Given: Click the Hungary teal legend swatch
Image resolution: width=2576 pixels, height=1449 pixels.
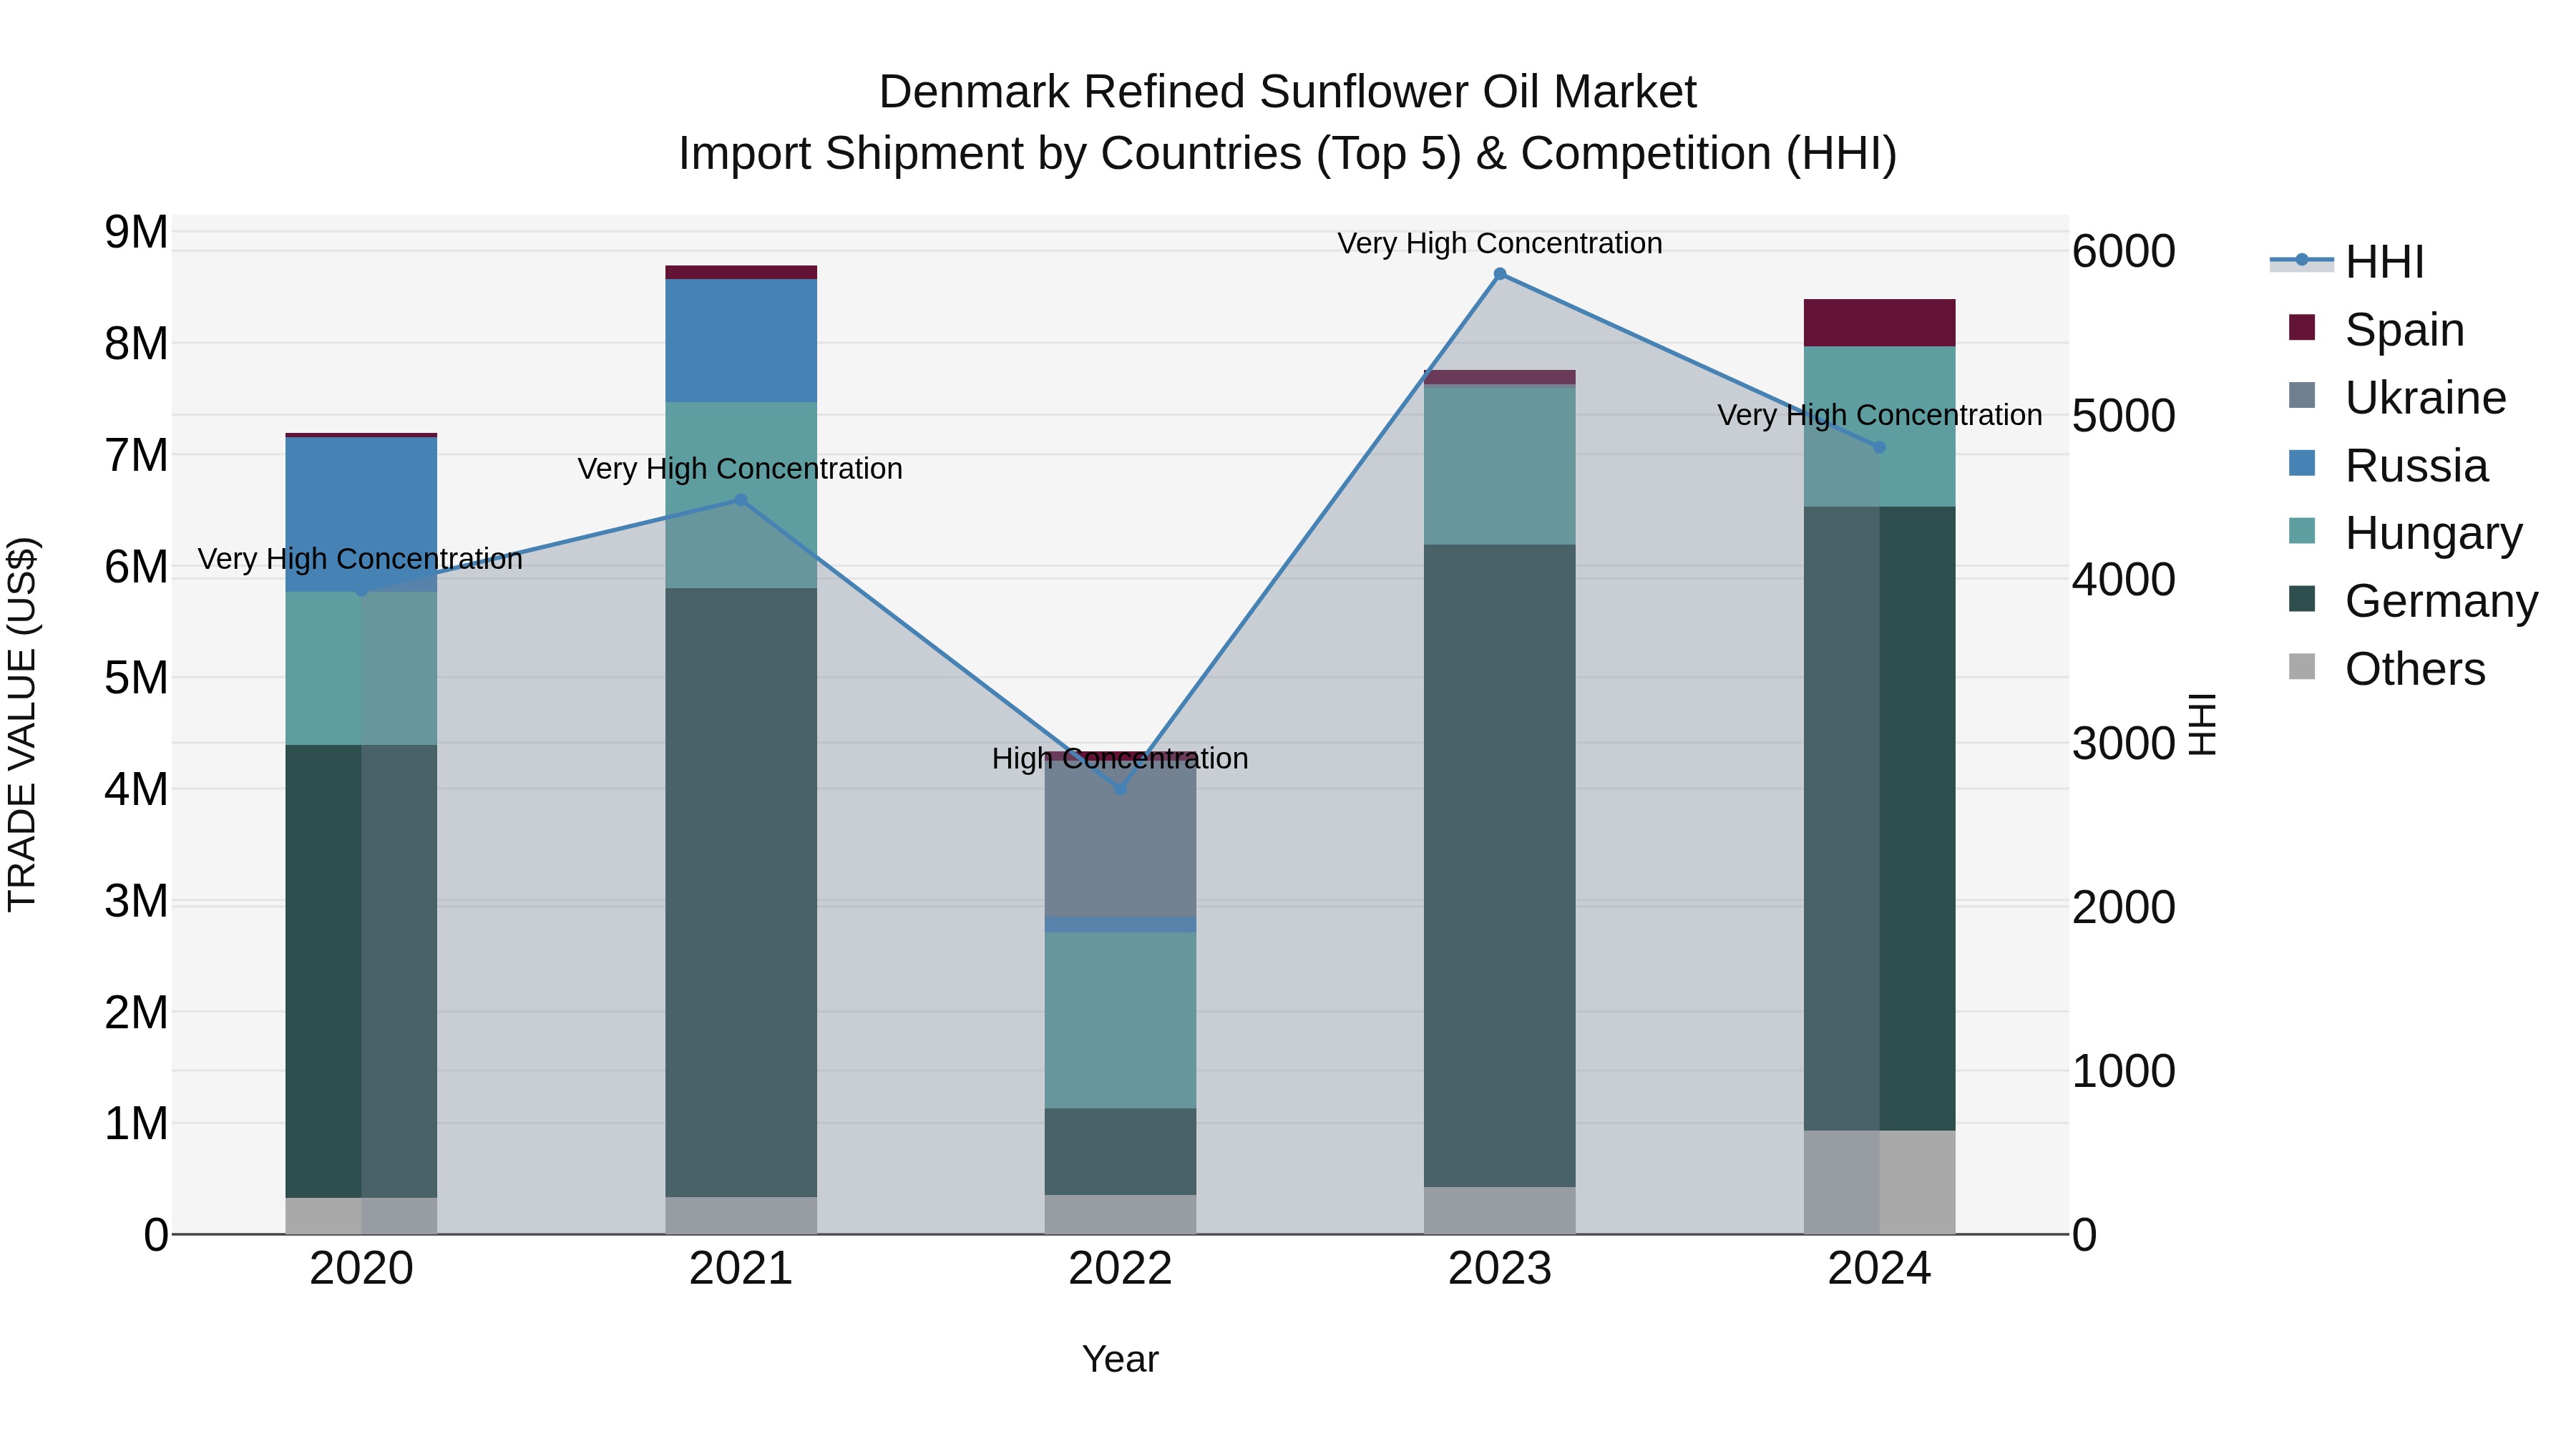Looking at the screenshot, I should tap(2302, 532).
